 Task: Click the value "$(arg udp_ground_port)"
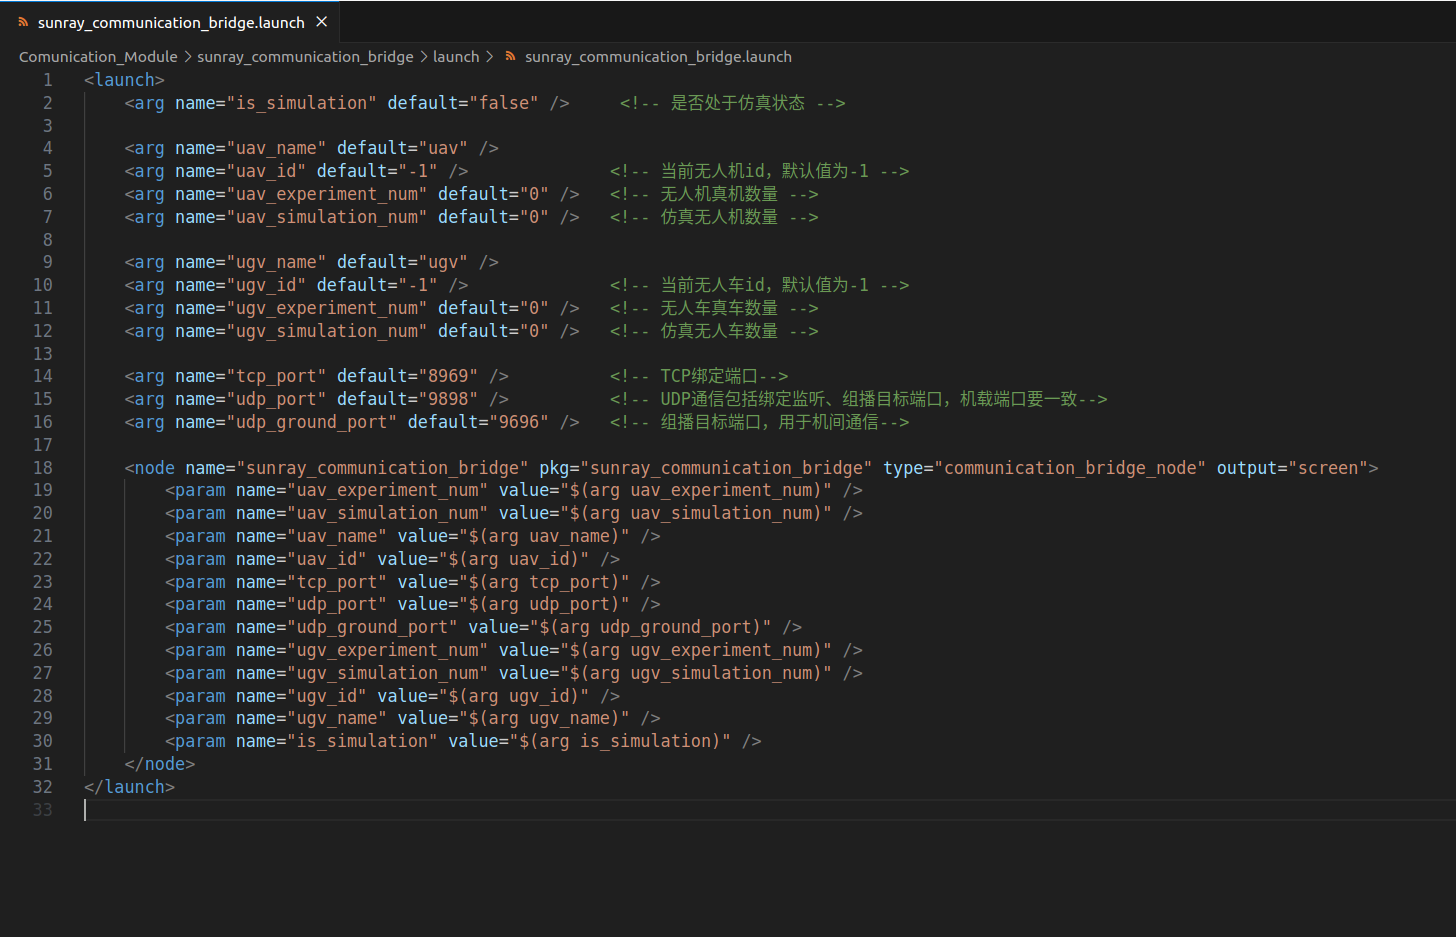click(651, 627)
